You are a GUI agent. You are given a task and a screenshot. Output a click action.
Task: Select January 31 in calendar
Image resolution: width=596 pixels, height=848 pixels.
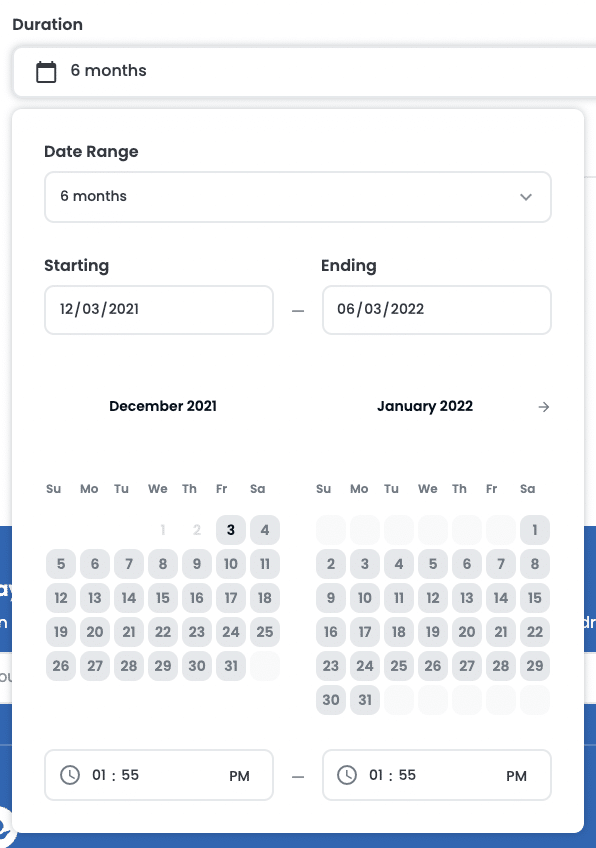365,700
